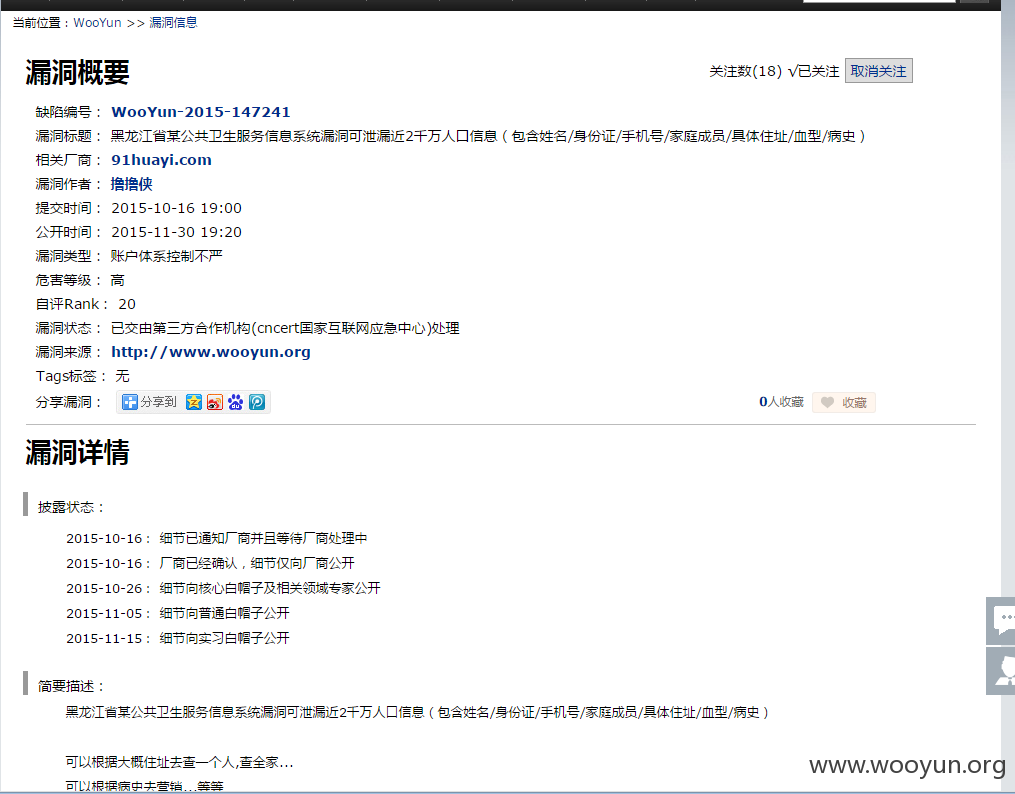Open WooYun breadcrumb link
The height and width of the screenshot is (794, 1015).
[x=97, y=23]
